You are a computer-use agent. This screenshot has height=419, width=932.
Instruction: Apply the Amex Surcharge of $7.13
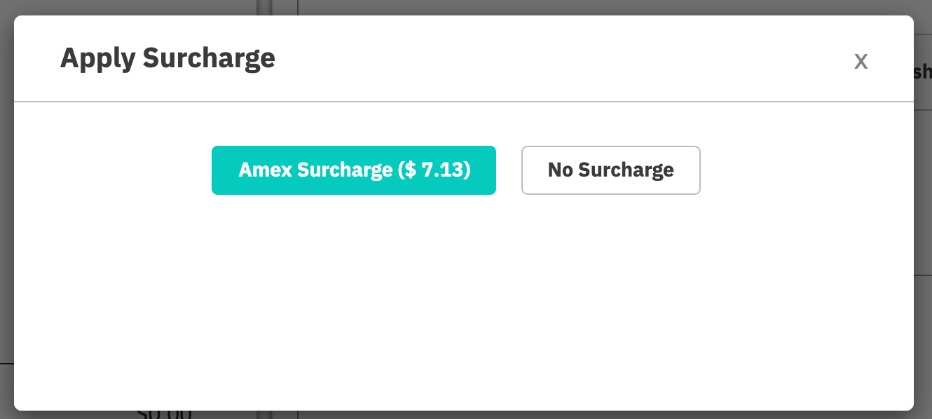(353, 170)
